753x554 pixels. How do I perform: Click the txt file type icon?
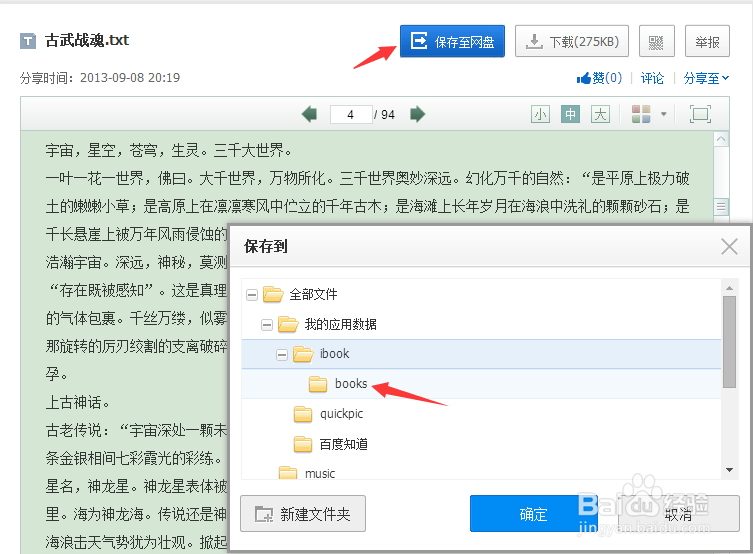(28, 41)
